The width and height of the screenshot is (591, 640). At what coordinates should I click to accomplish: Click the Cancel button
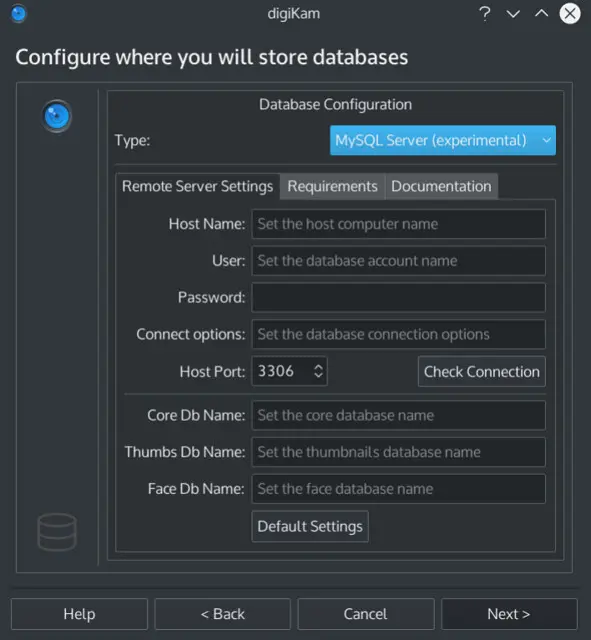pos(366,614)
